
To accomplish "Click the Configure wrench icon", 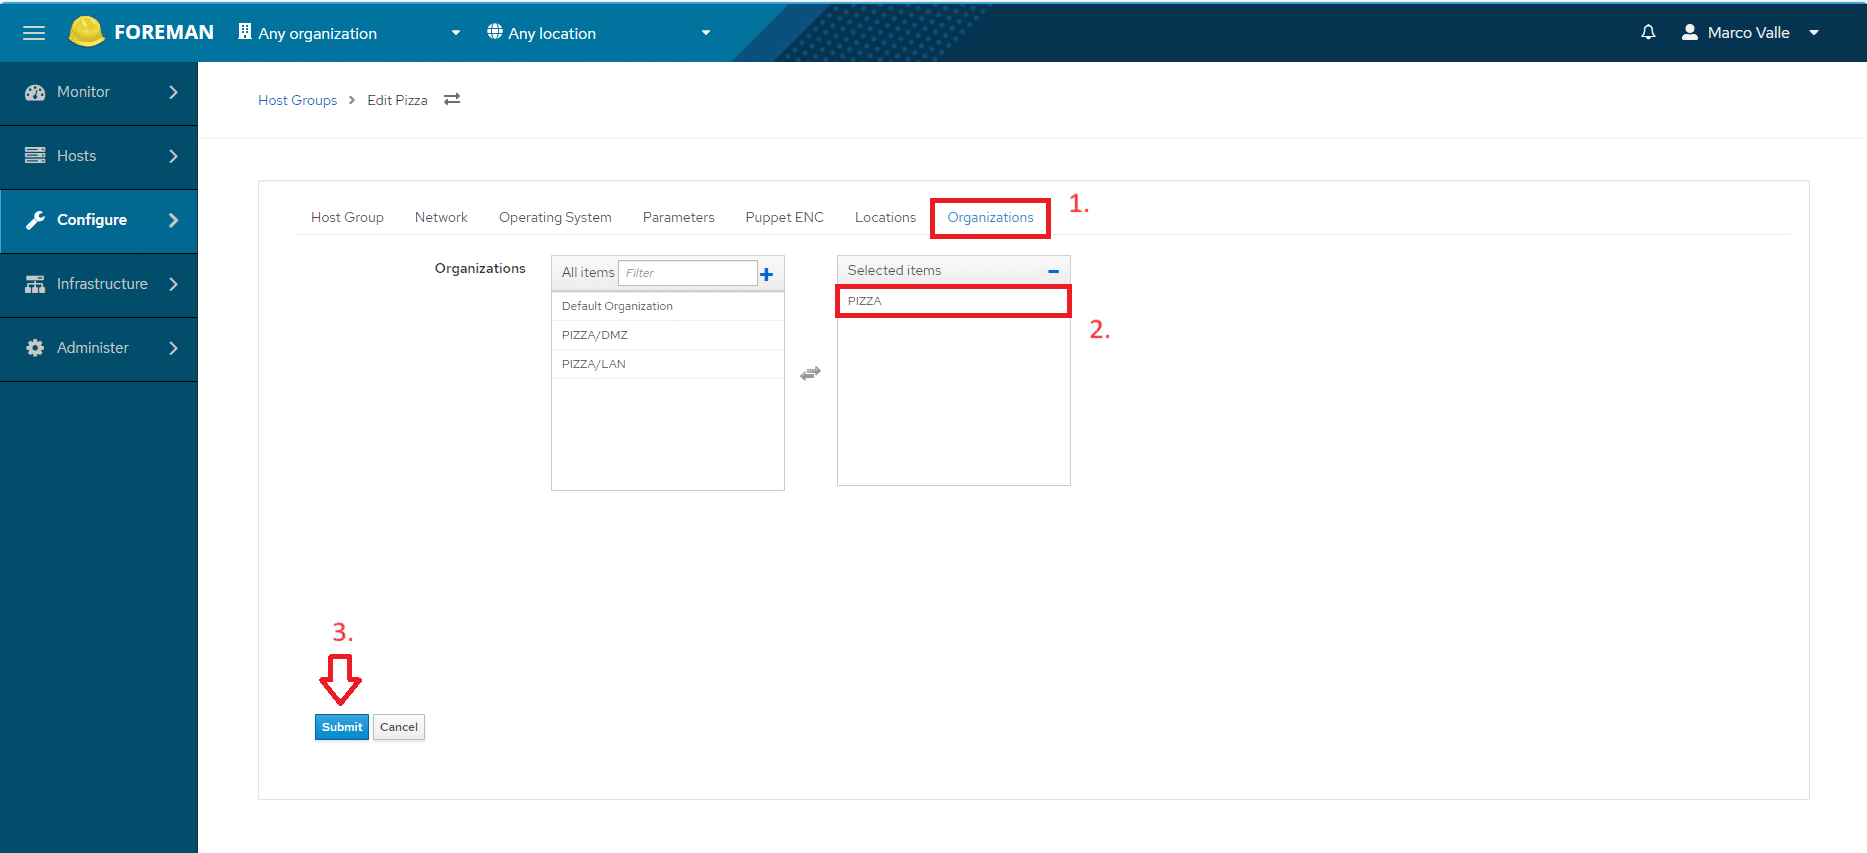I will [x=35, y=220].
